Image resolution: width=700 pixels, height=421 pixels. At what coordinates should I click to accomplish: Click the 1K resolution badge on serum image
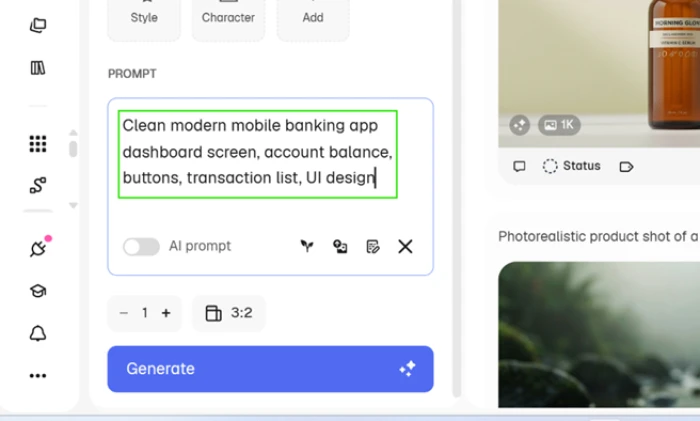[559, 125]
